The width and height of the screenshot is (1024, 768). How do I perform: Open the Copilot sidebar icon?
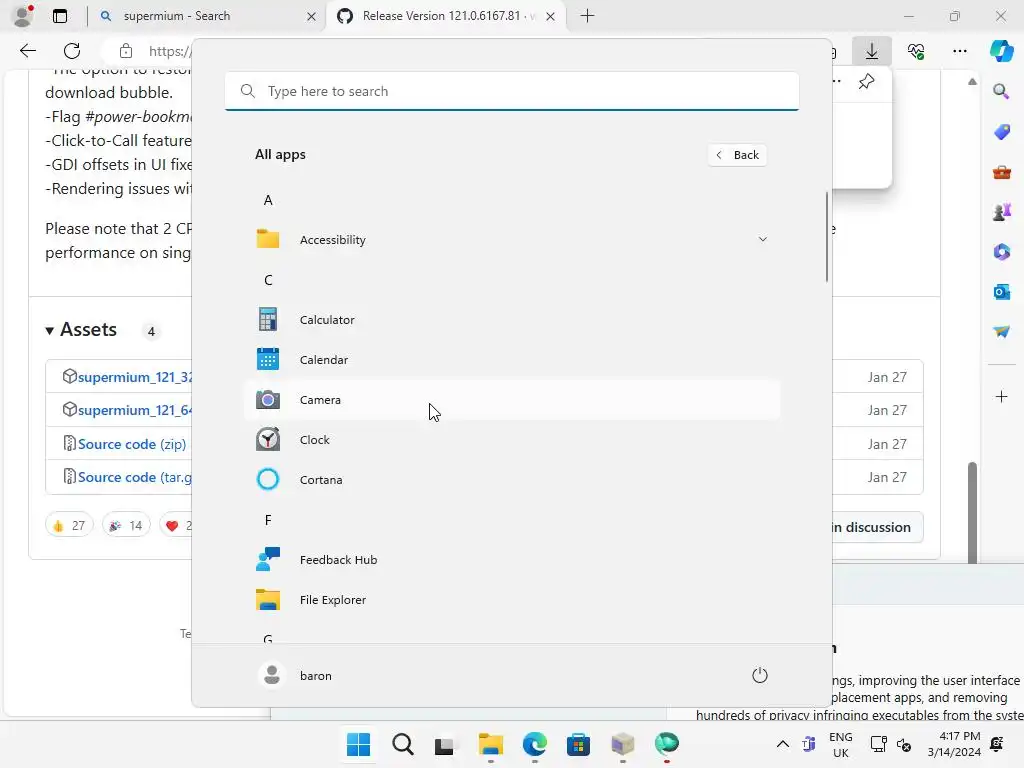pos(1001,51)
